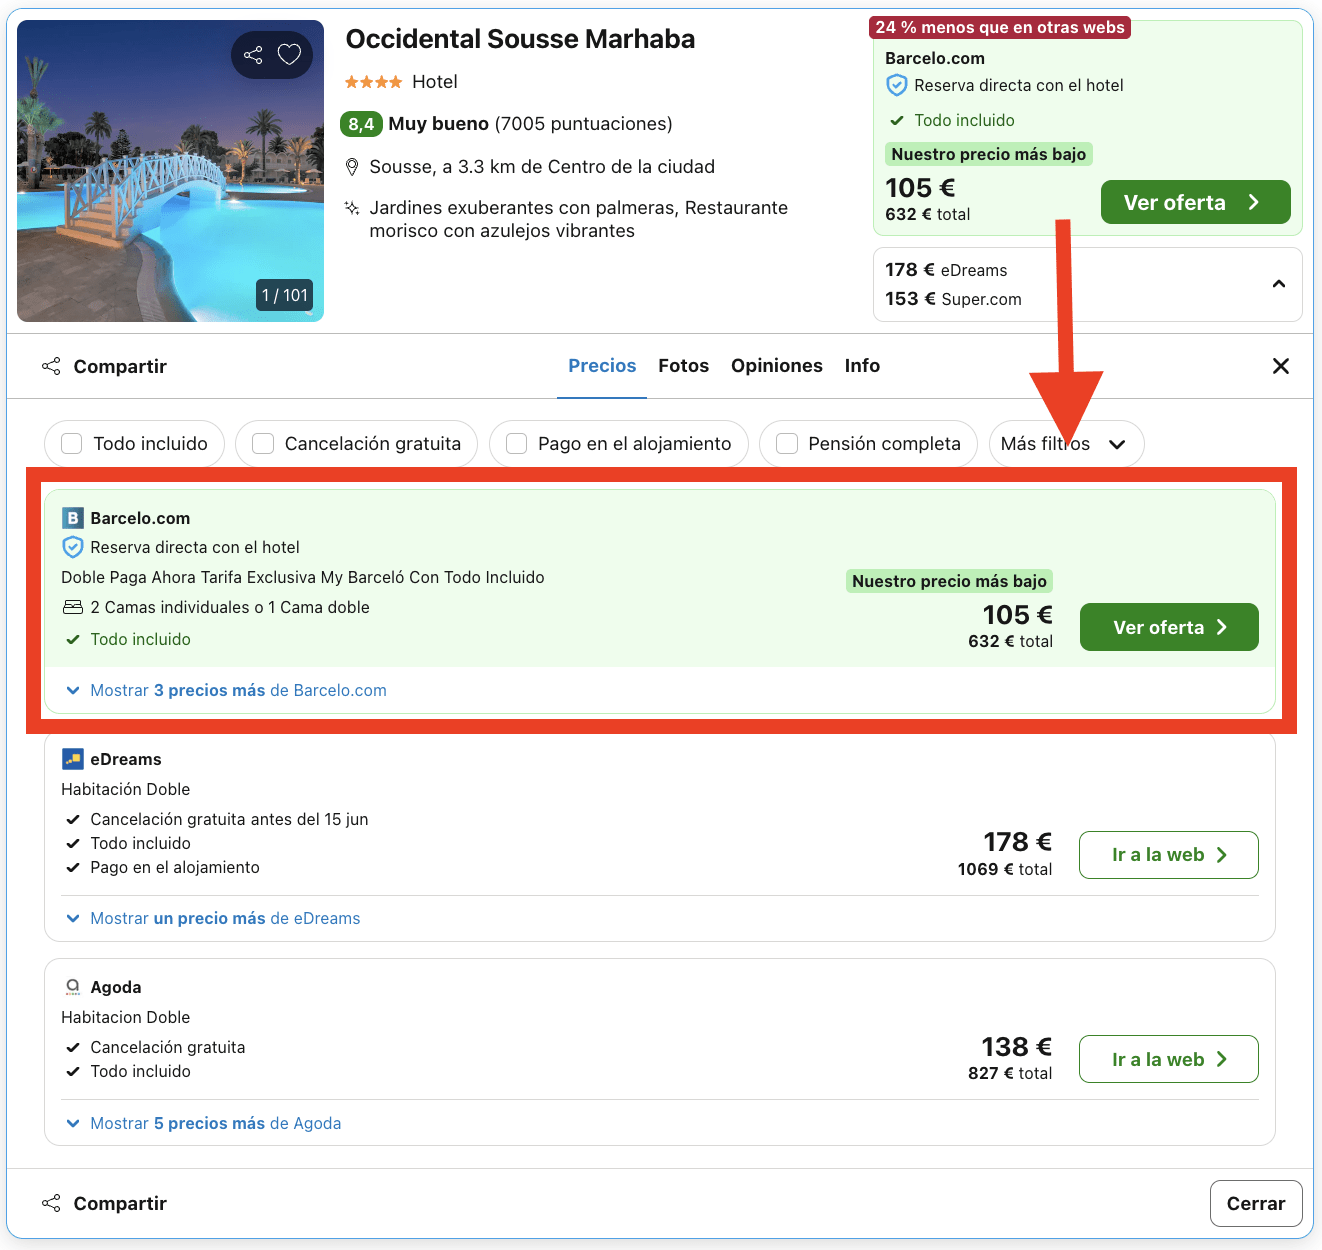Click the bottom Compartir button

pyautogui.click(x=104, y=1203)
